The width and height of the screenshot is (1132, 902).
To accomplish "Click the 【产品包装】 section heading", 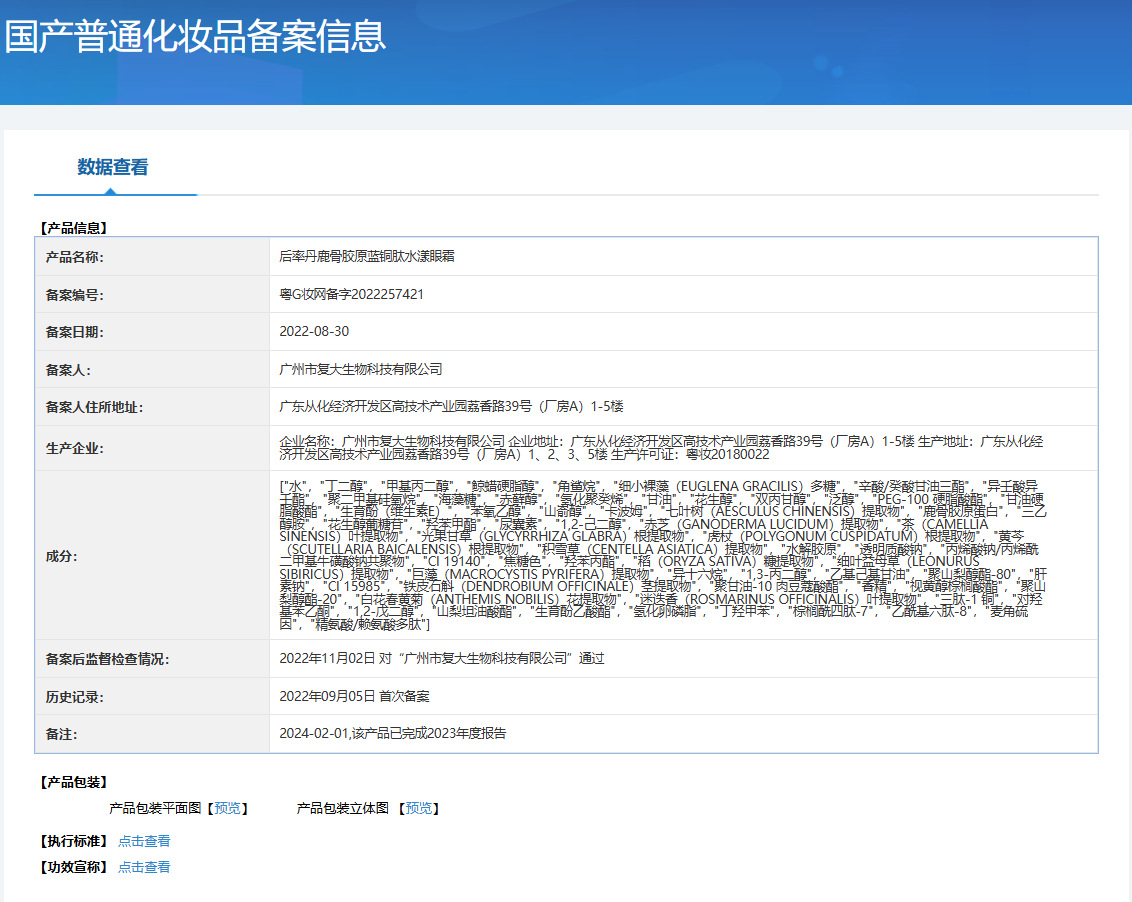I will (73, 782).
